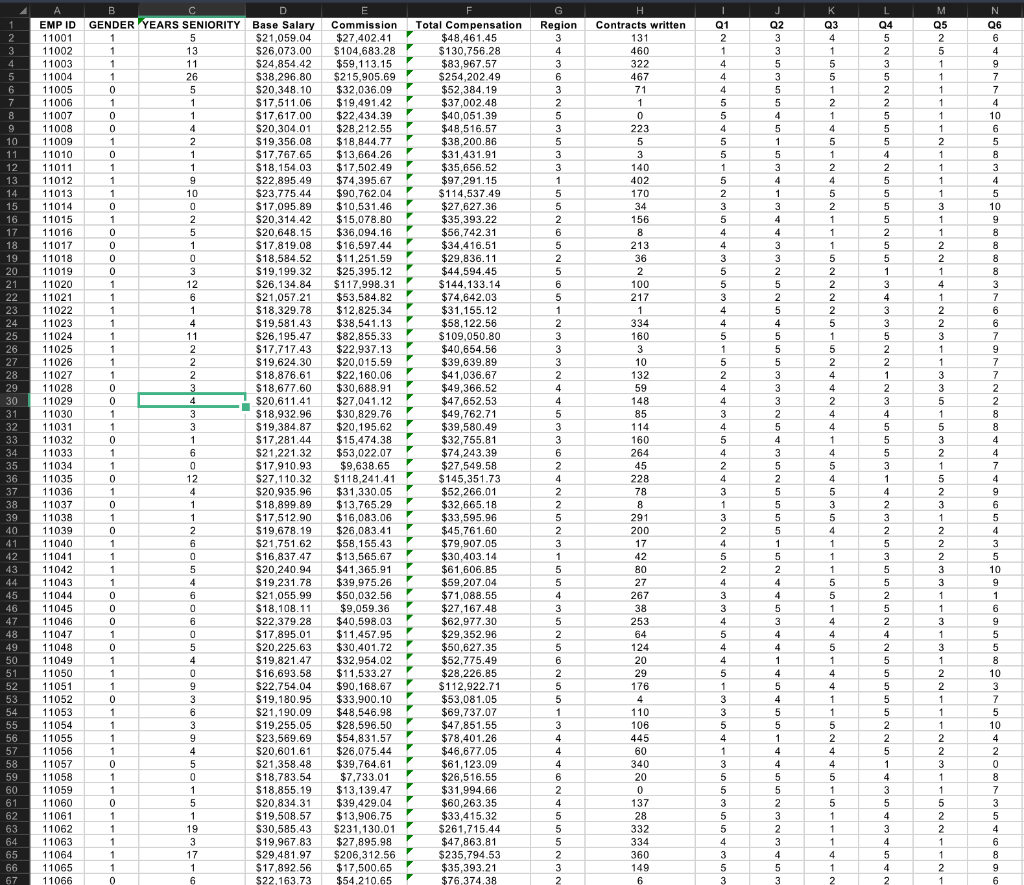Select total compensation cell $48,461.45

click(469, 38)
